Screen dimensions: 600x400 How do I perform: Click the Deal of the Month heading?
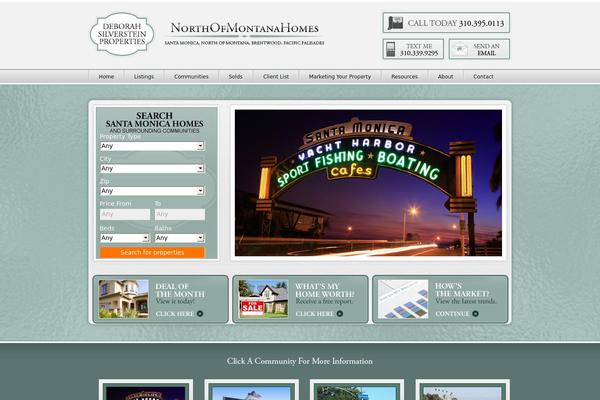tap(180, 290)
